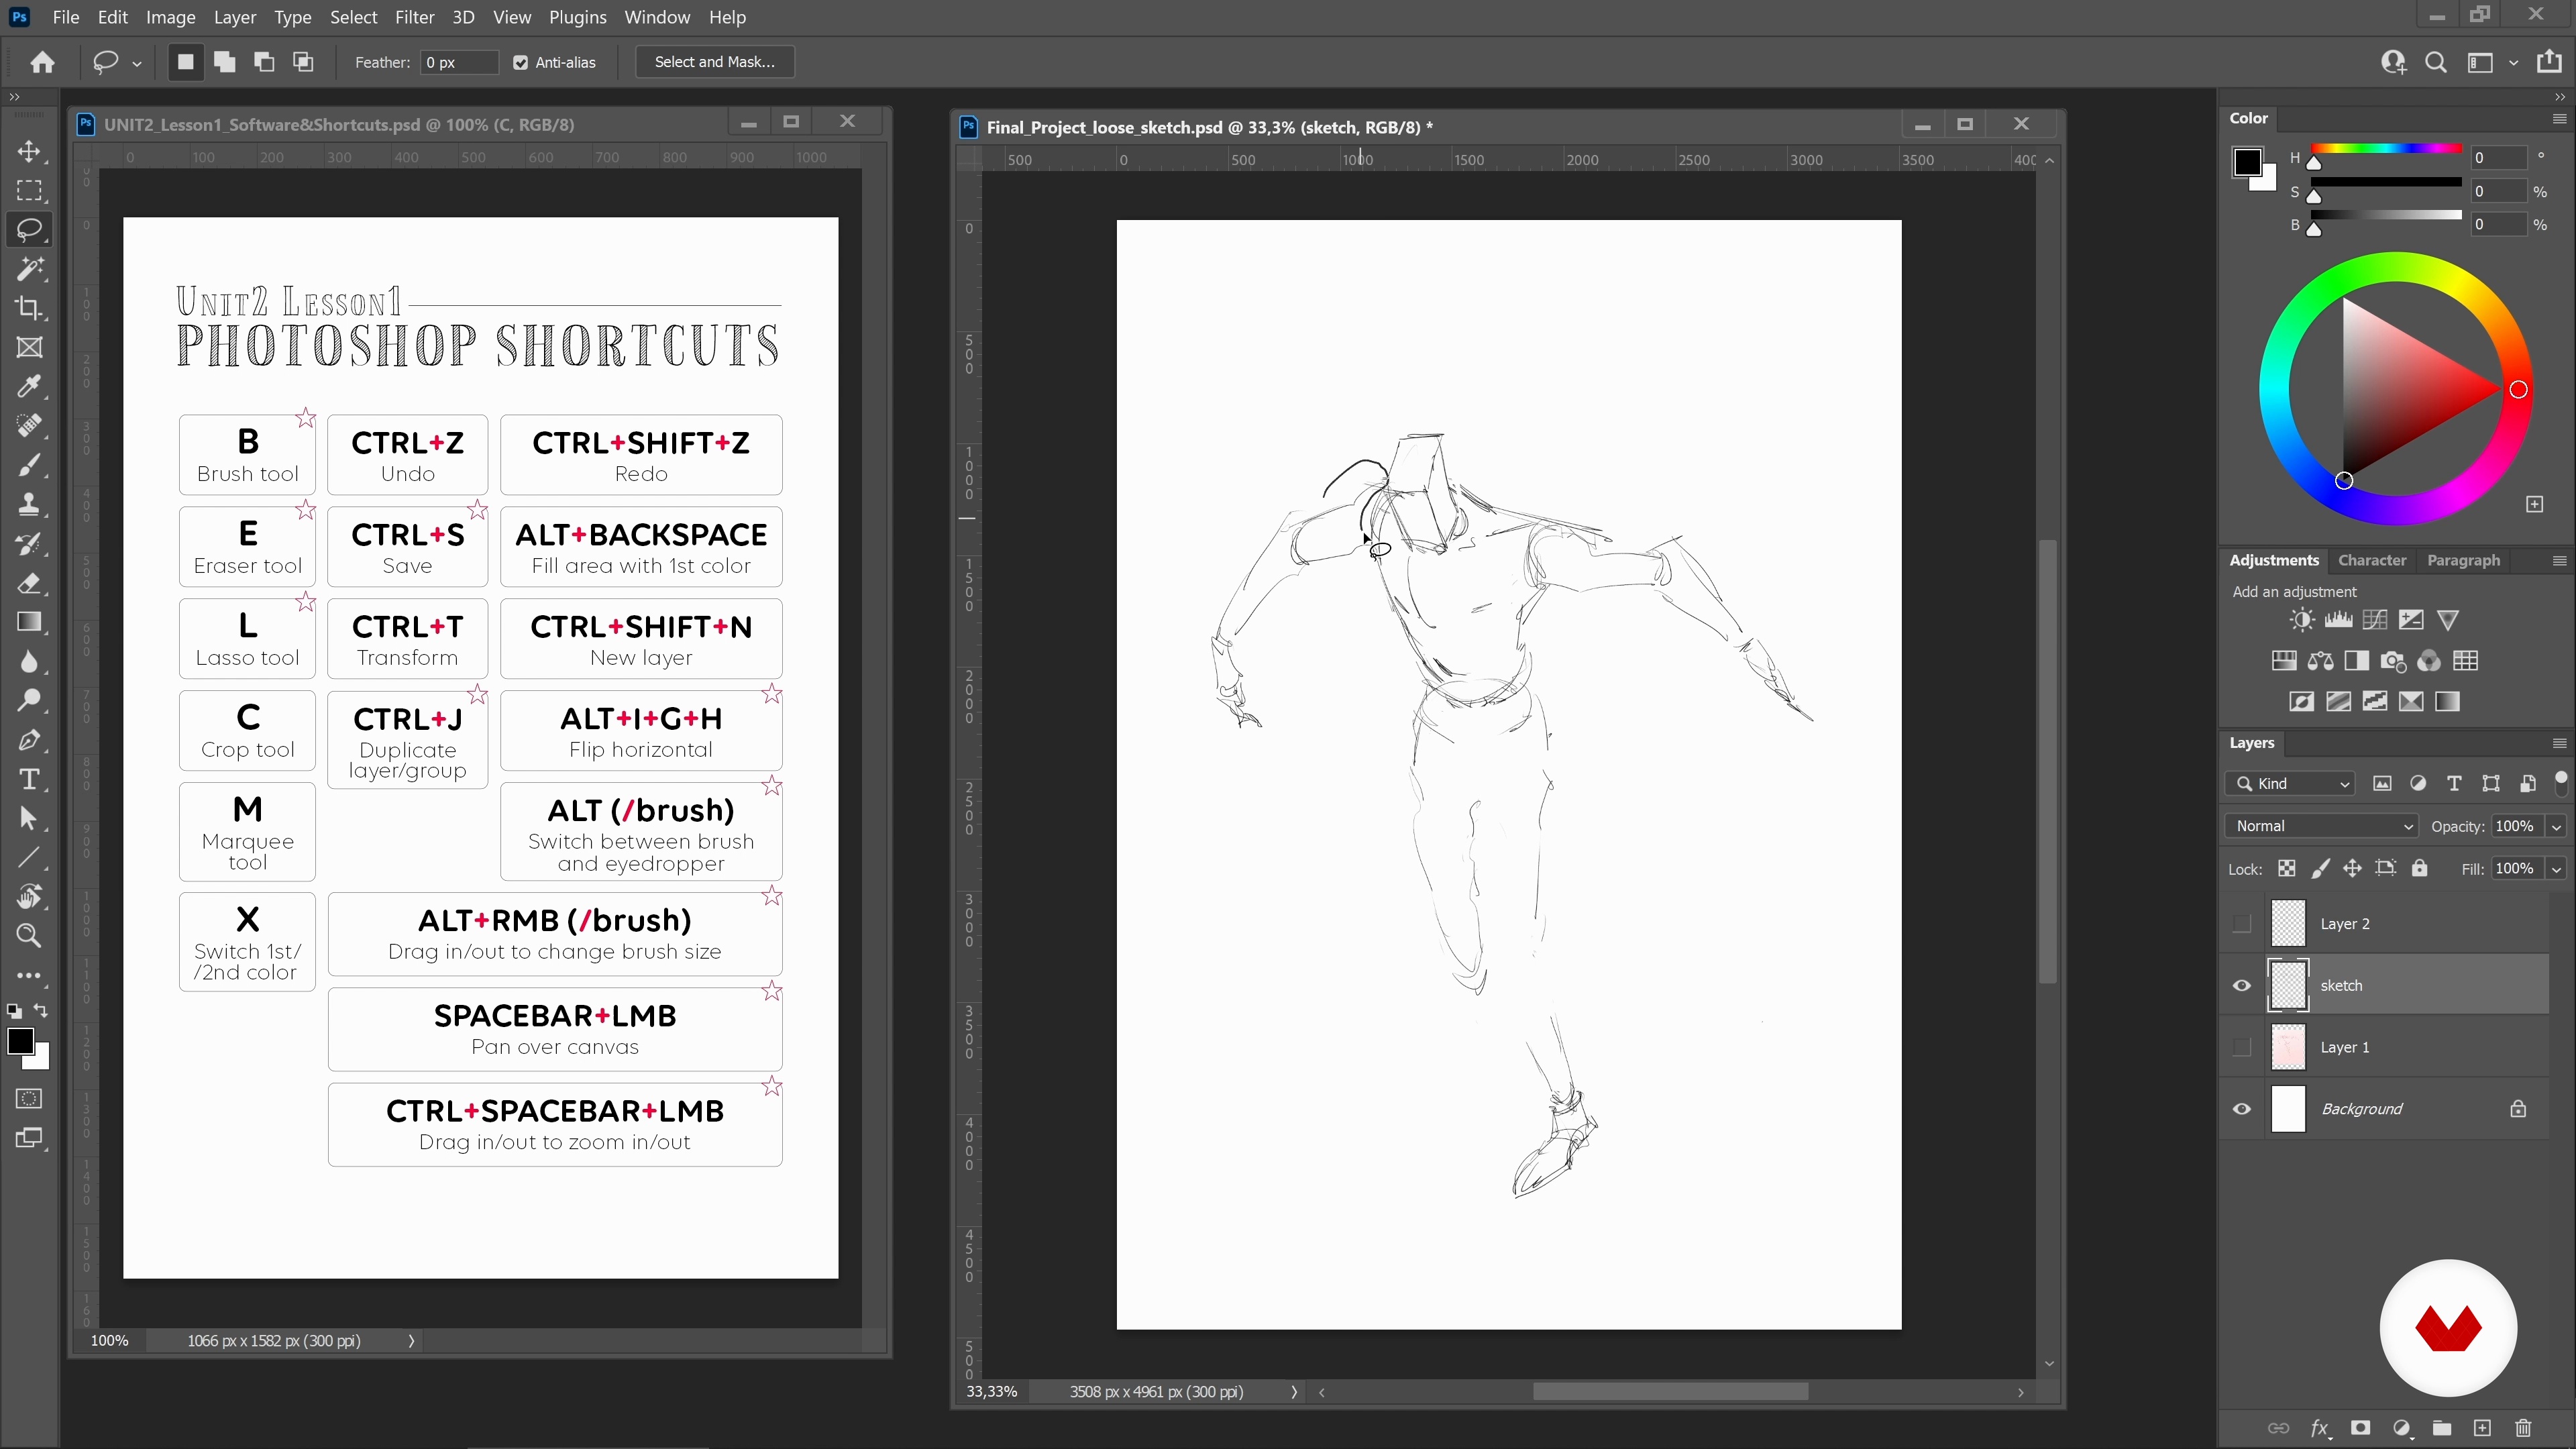The height and width of the screenshot is (1449, 2576).
Task: Select the Lasso tool in toolbar
Action: point(29,229)
